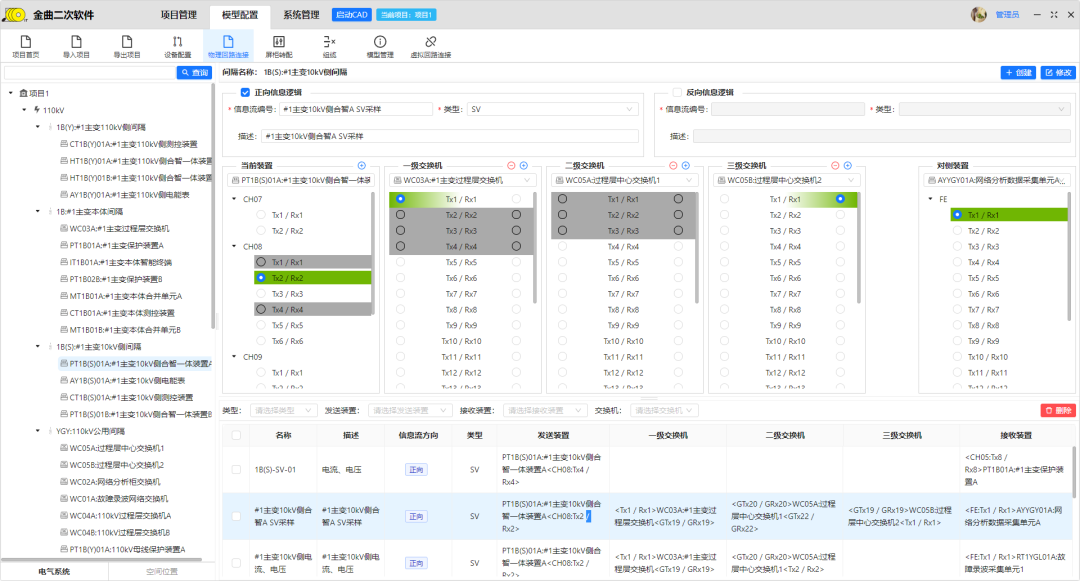Click red minus icon beside 一级交换机
The width and height of the screenshot is (1080, 581).
tap(511, 165)
